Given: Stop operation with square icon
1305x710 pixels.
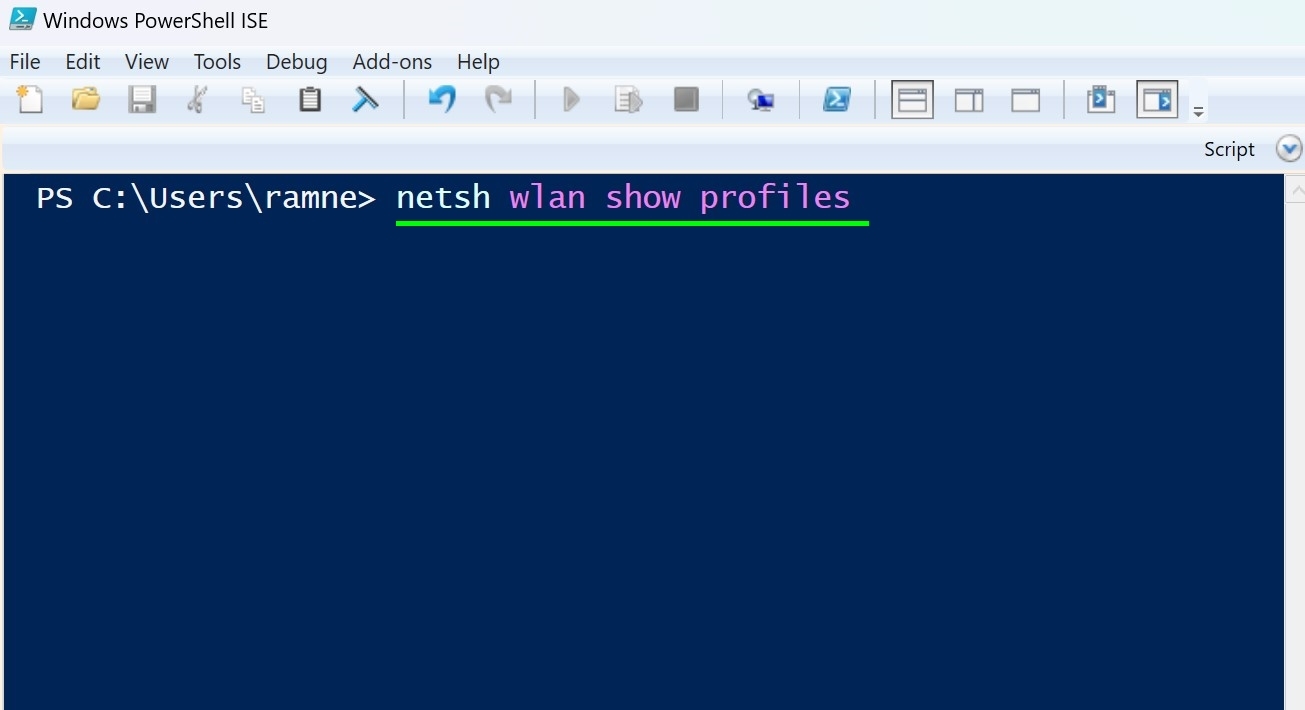Looking at the screenshot, I should point(686,99).
